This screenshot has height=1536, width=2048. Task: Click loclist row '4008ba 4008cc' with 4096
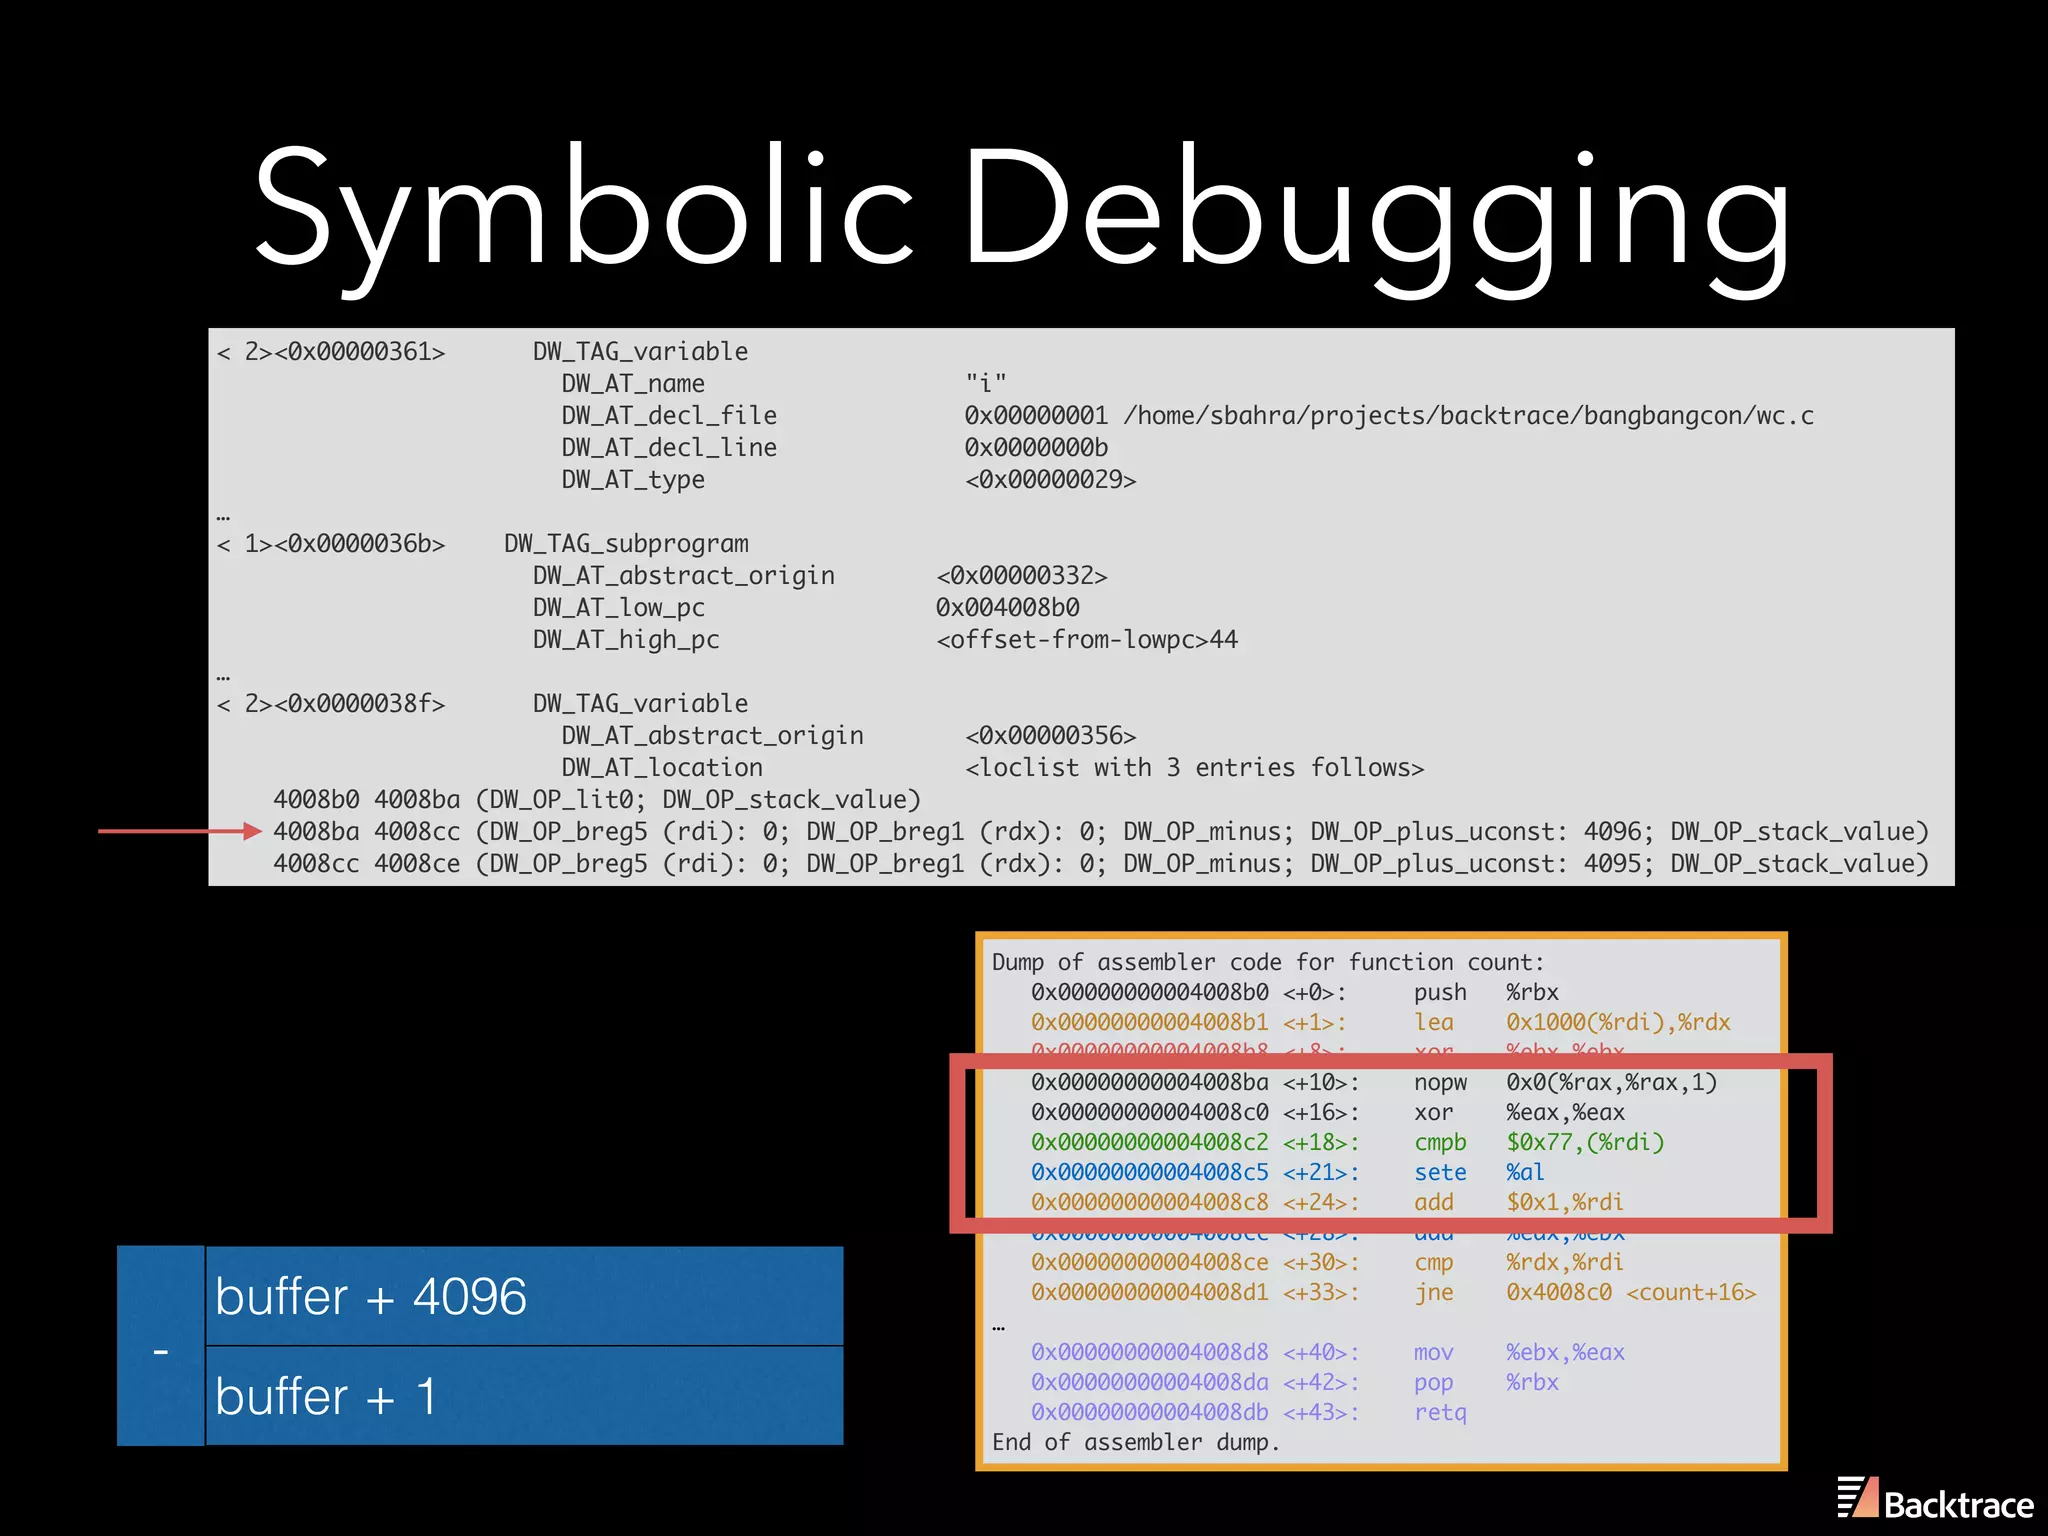coord(1101,832)
